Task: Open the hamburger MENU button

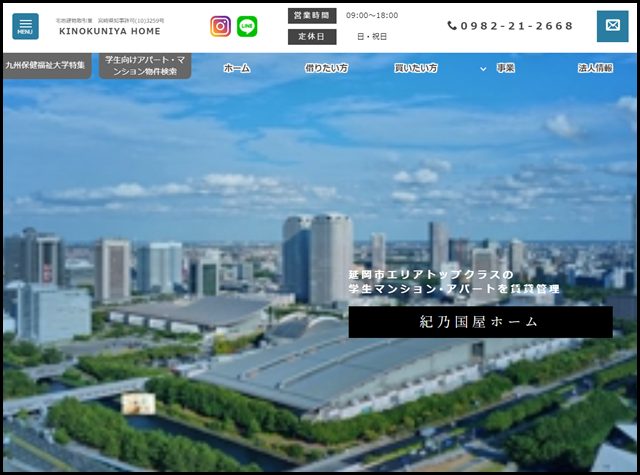Action: (x=25, y=26)
